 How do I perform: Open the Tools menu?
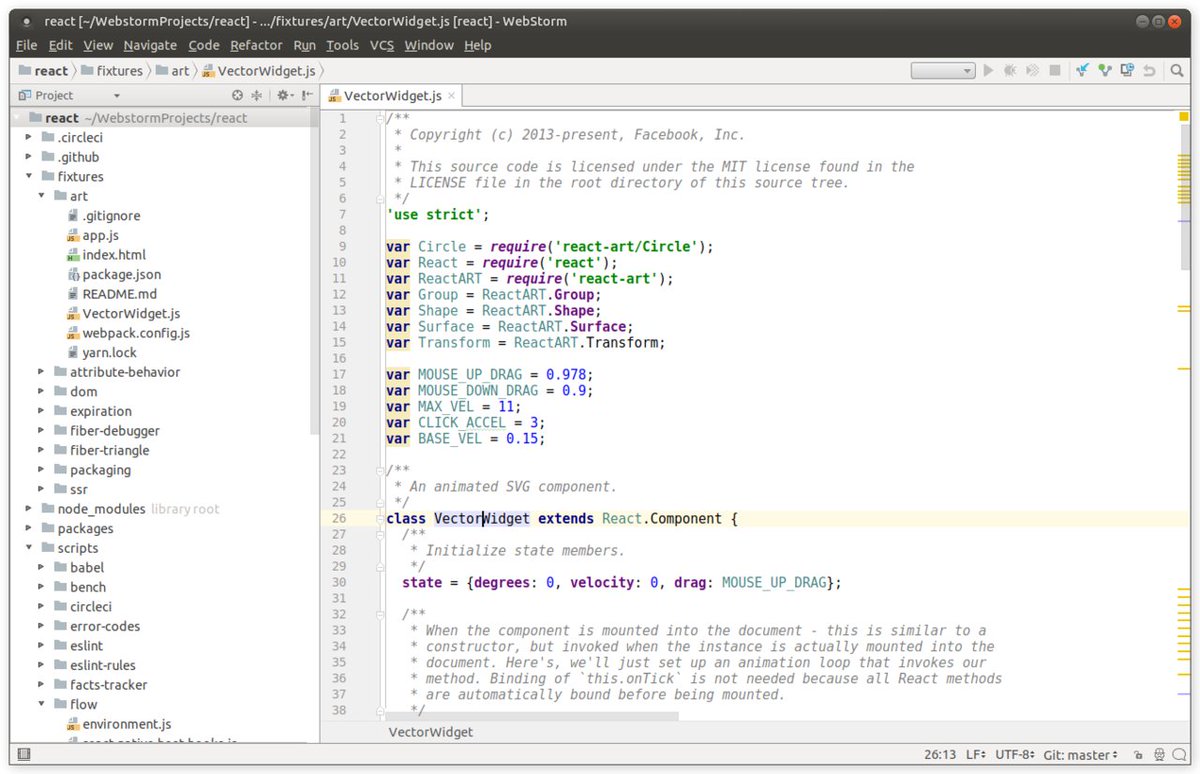(342, 45)
